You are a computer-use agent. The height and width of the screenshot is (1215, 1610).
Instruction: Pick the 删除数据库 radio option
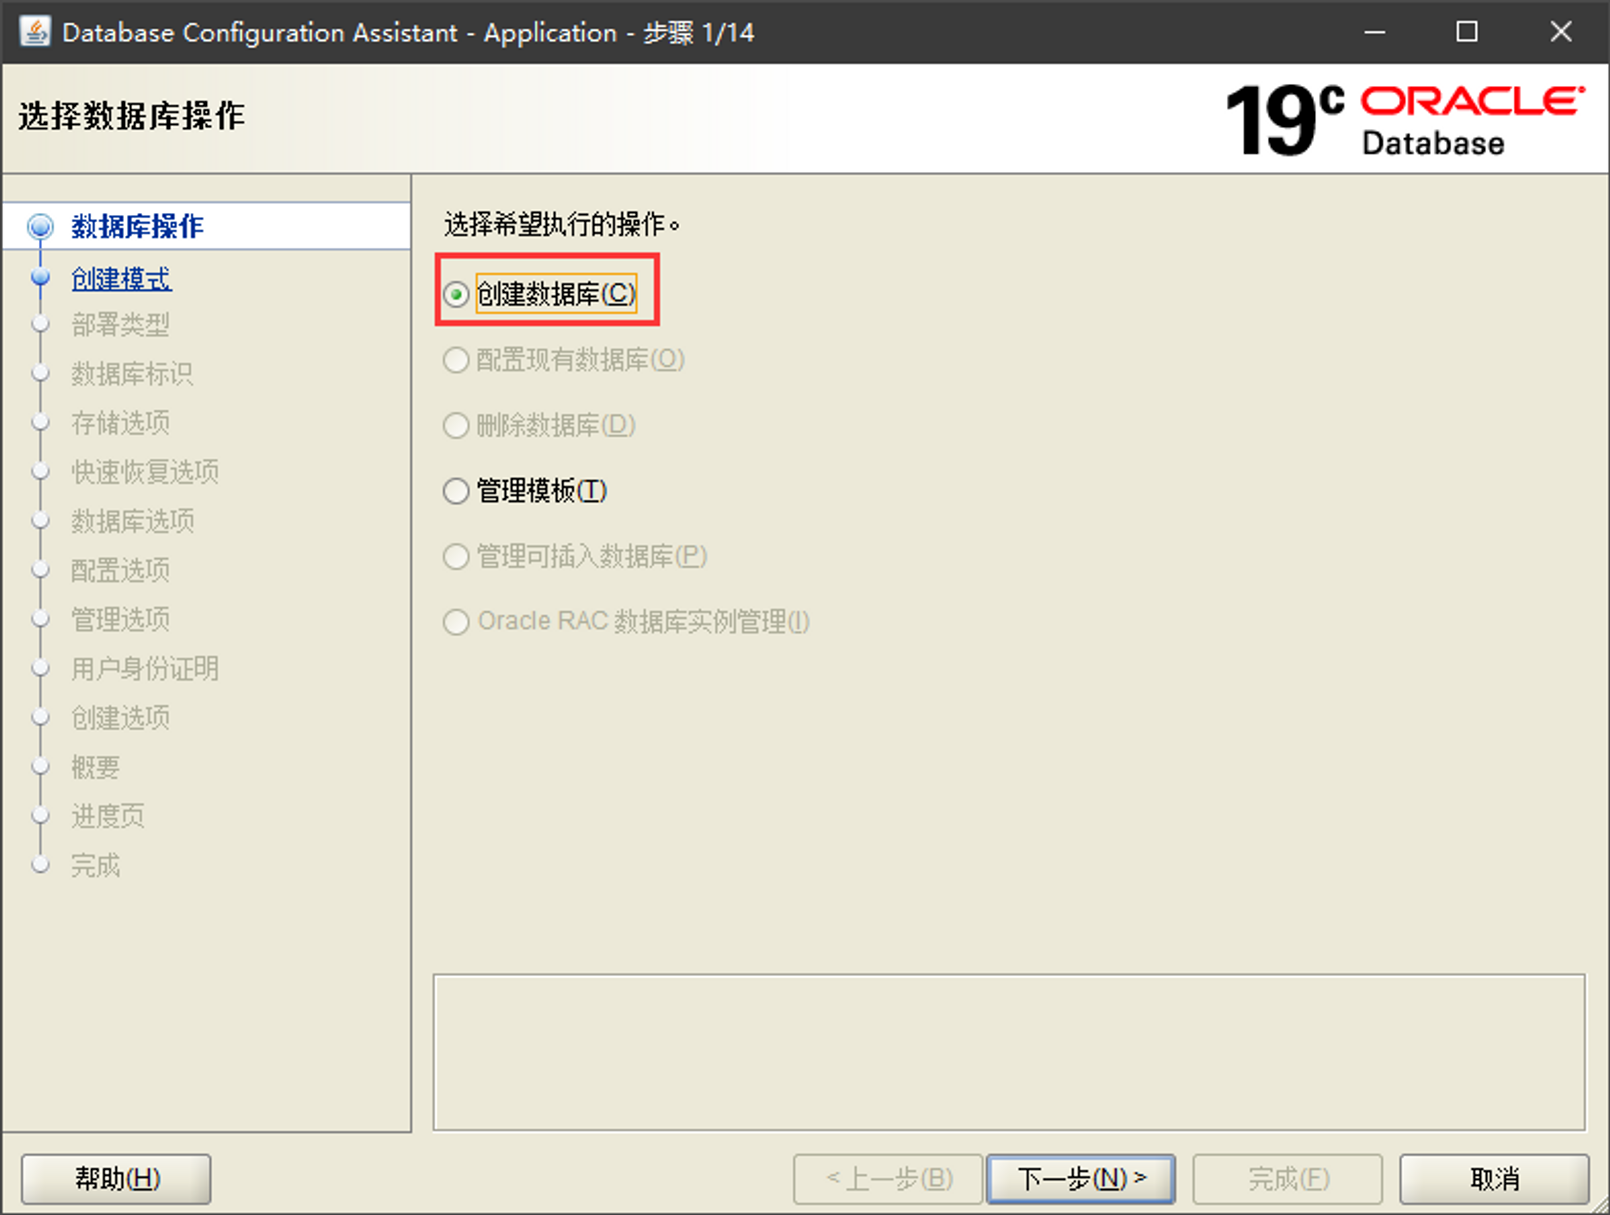(456, 425)
